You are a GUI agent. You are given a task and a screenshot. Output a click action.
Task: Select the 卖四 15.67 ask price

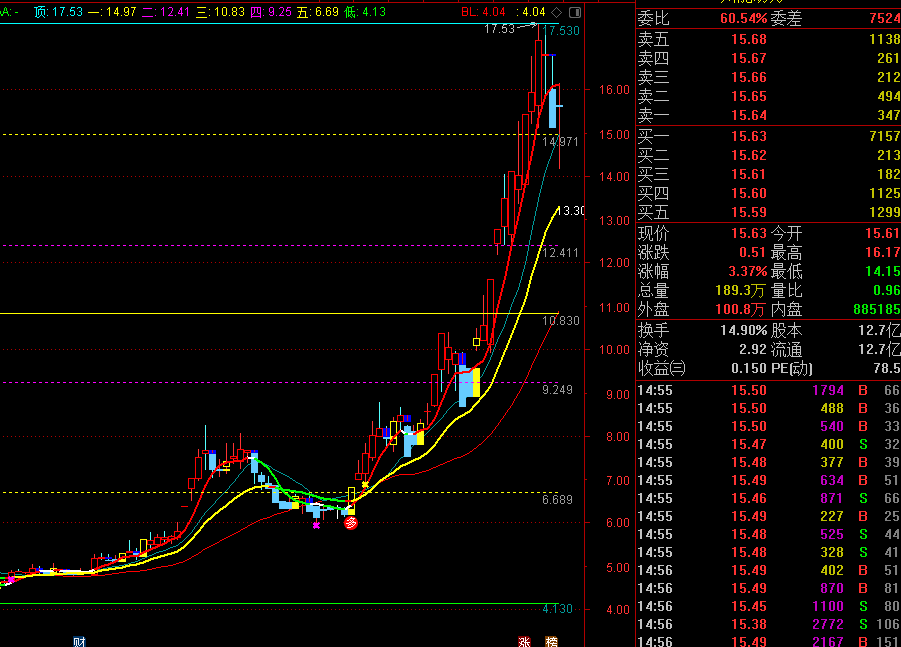749,58
